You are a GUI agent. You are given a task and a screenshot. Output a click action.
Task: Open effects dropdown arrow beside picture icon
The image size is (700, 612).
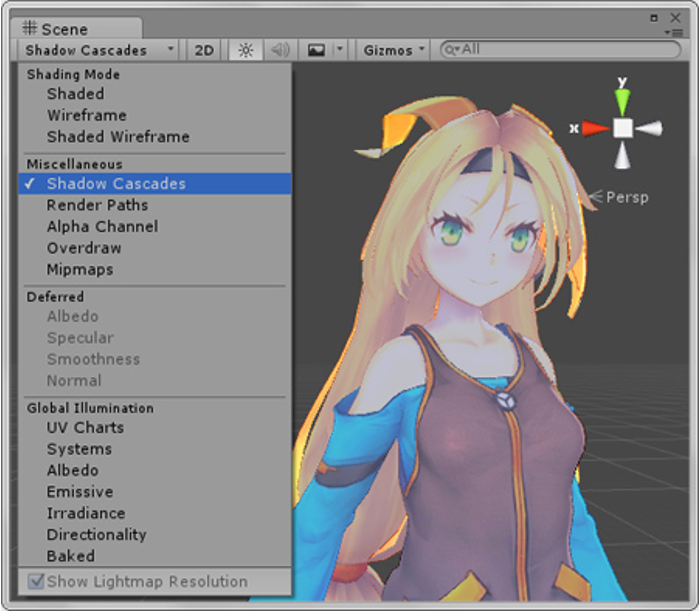340,50
